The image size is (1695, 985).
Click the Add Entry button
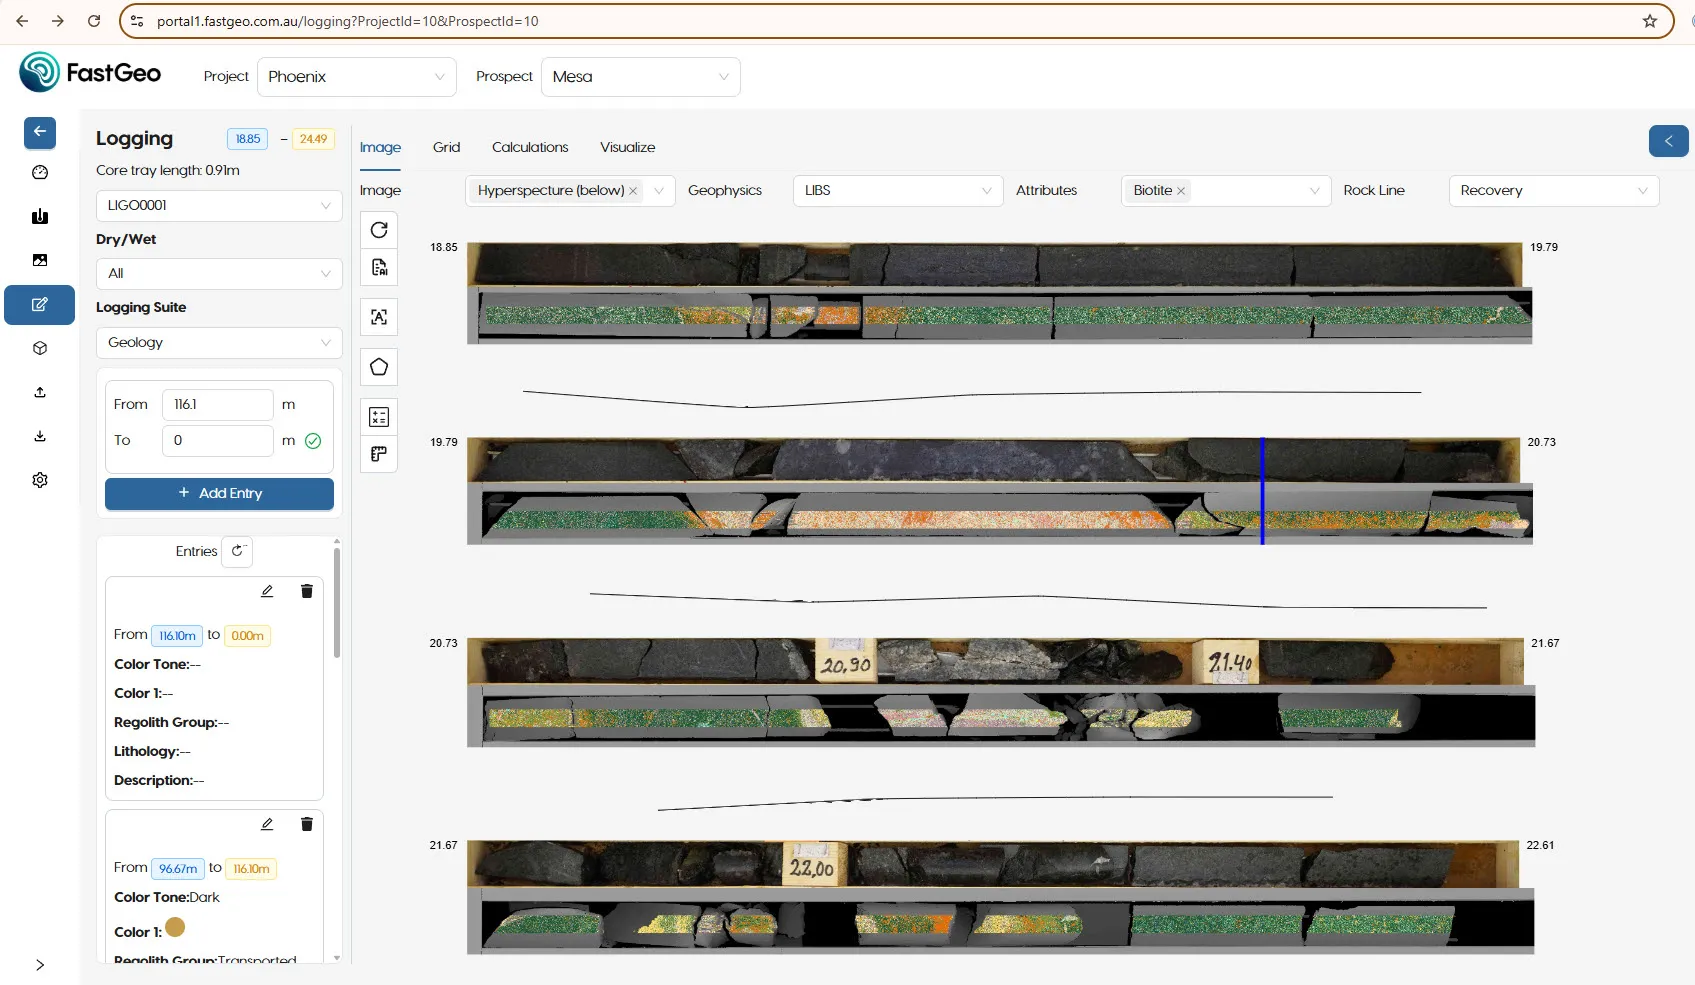pyautogui.click(x=219, y=493)
